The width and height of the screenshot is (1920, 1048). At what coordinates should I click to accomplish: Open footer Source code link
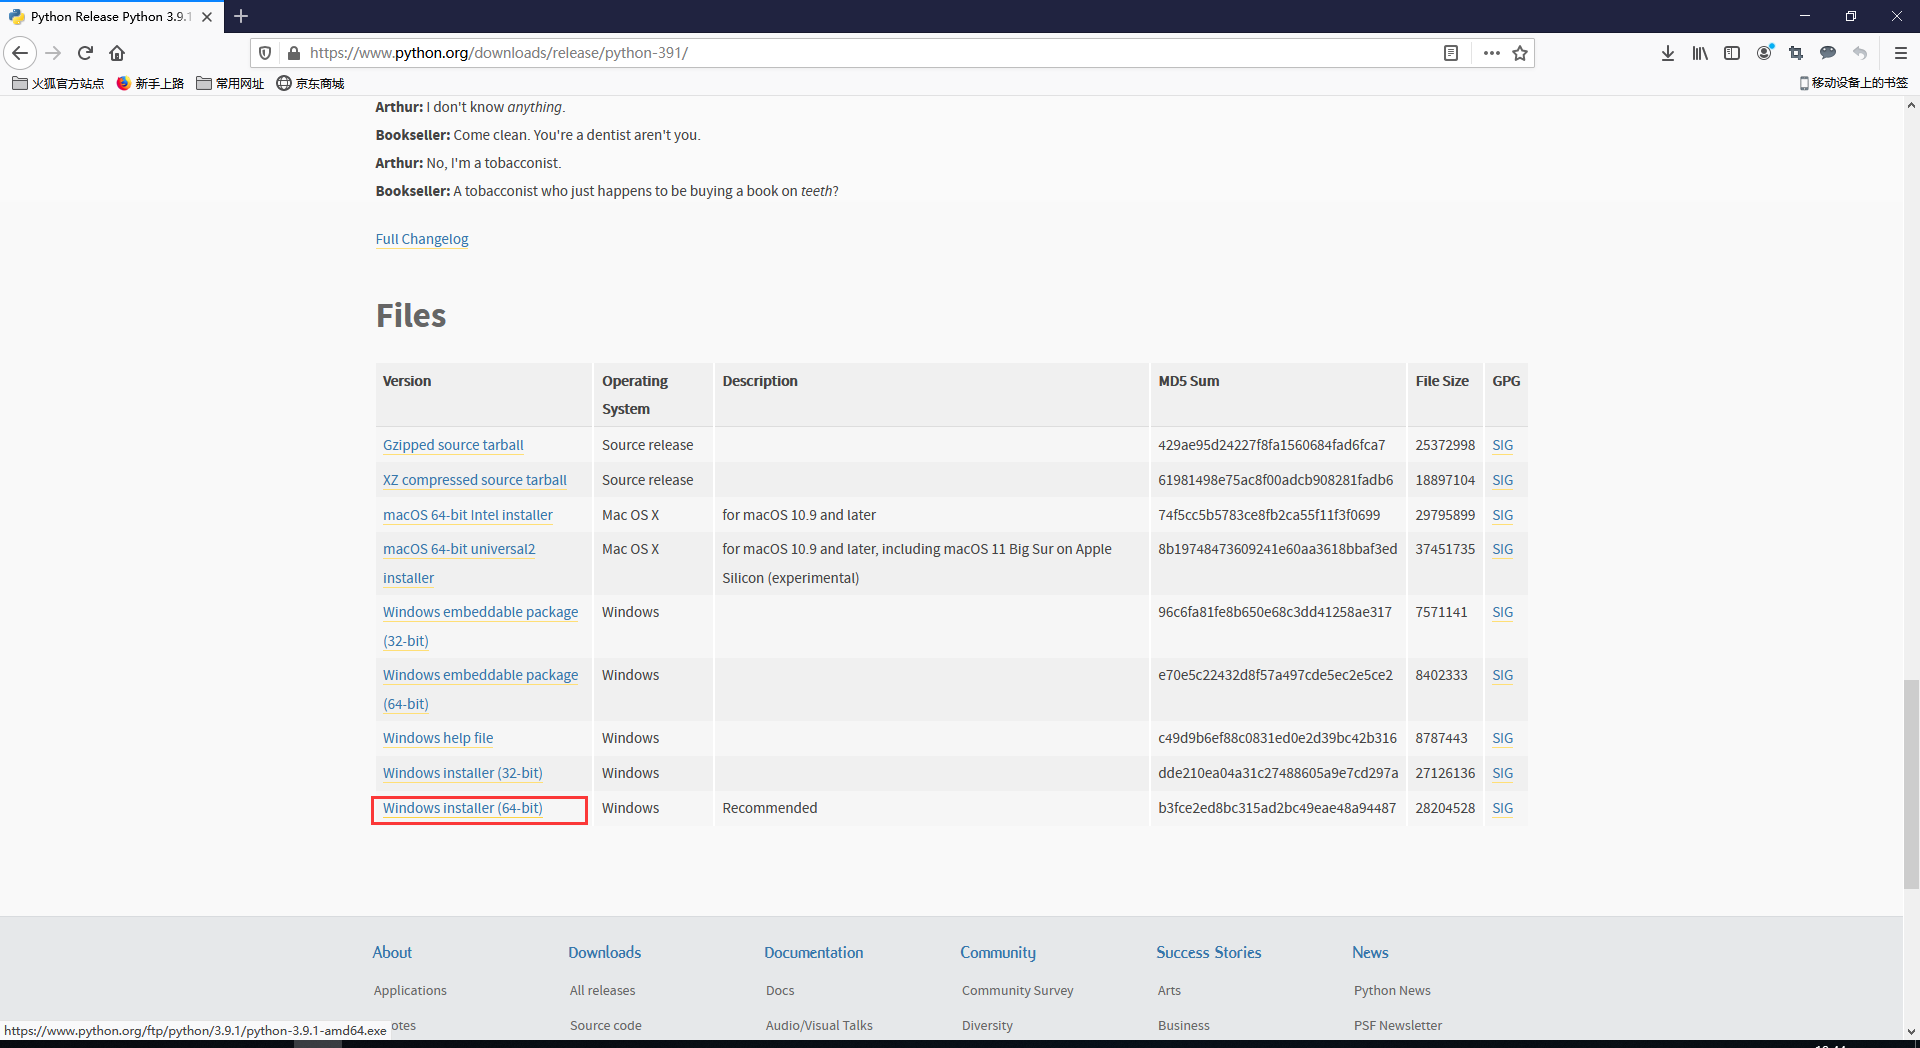coord(605,1025)
